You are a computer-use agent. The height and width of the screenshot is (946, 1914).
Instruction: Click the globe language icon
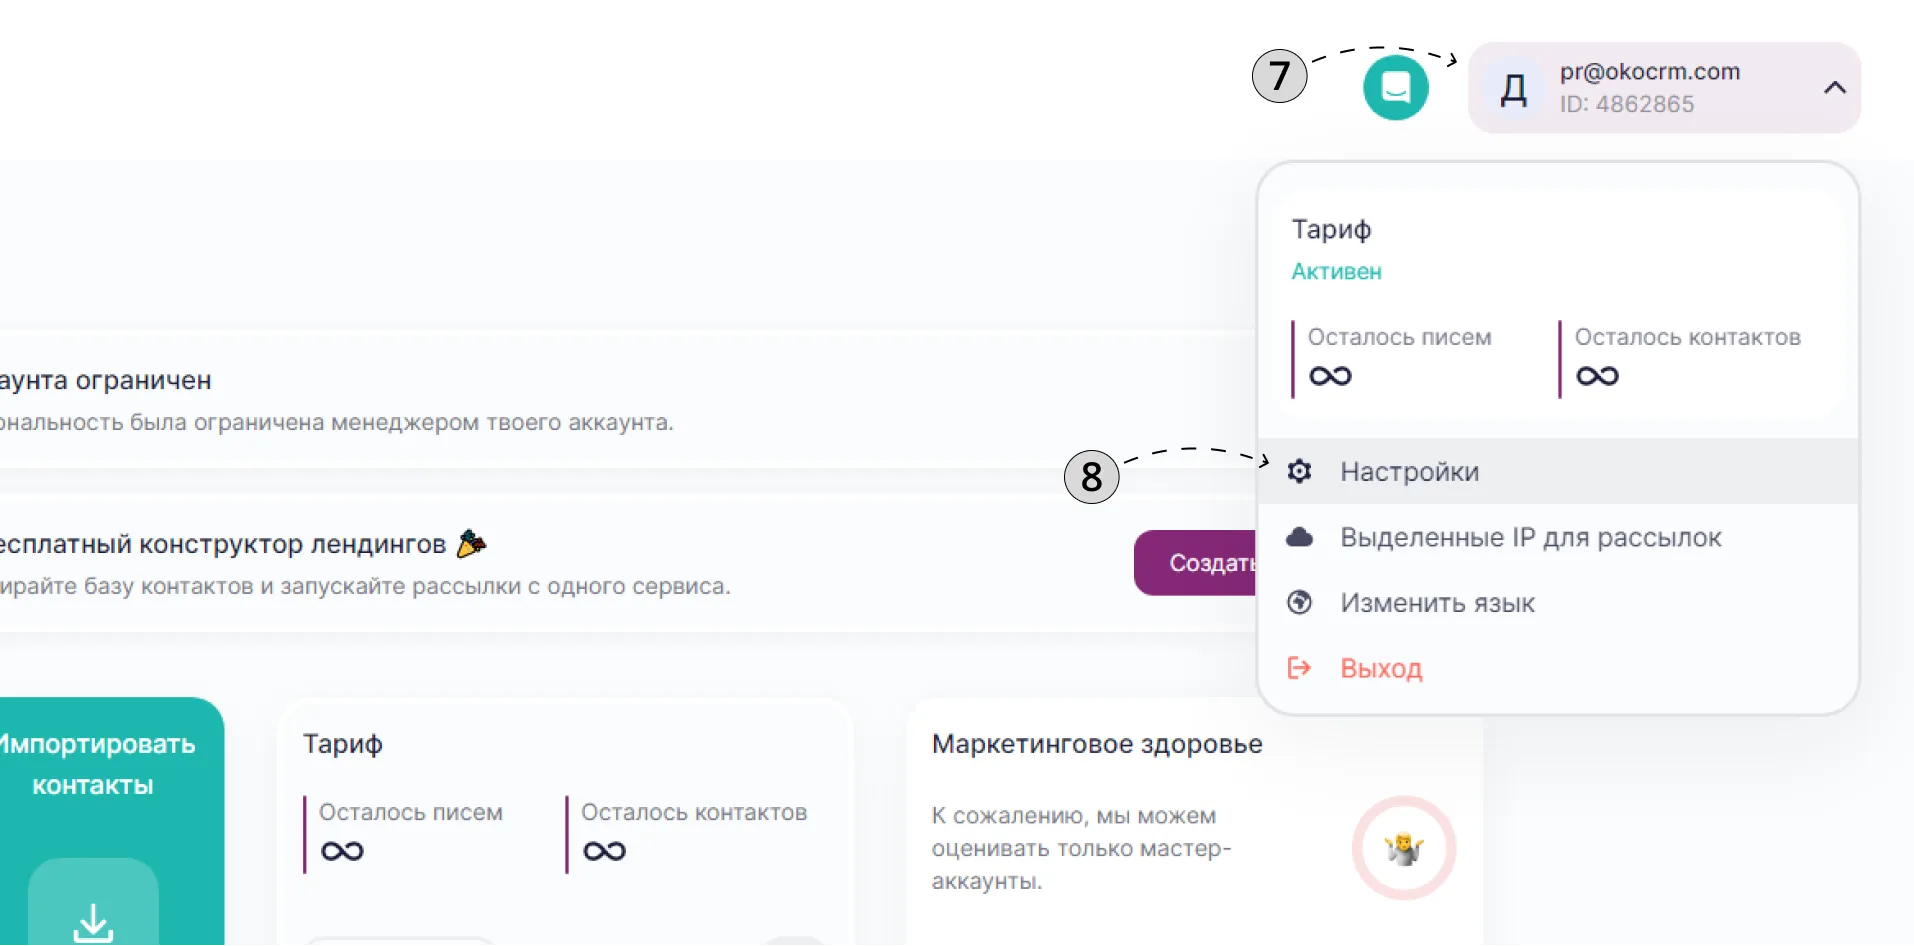pos(1299,602)
